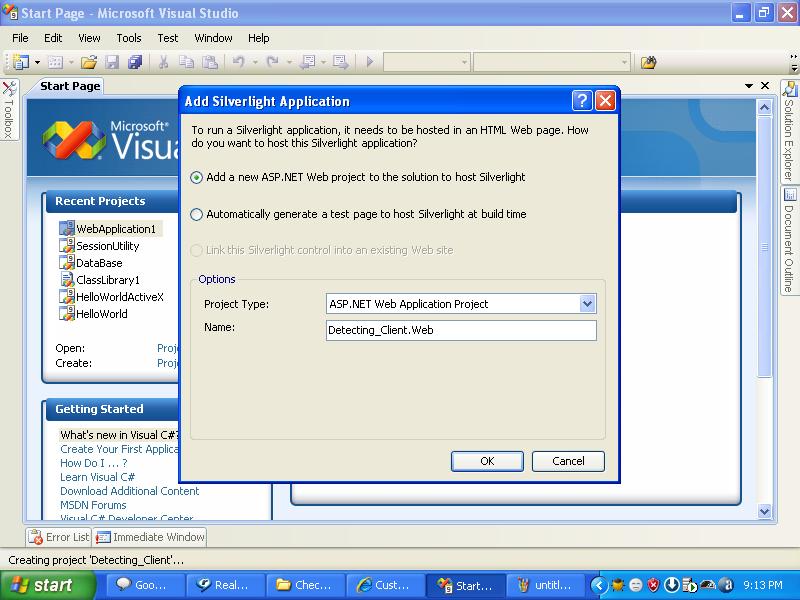
Task: Click the New Project toolbar icon
Action: pyautogui.click(x=20, y=62)
